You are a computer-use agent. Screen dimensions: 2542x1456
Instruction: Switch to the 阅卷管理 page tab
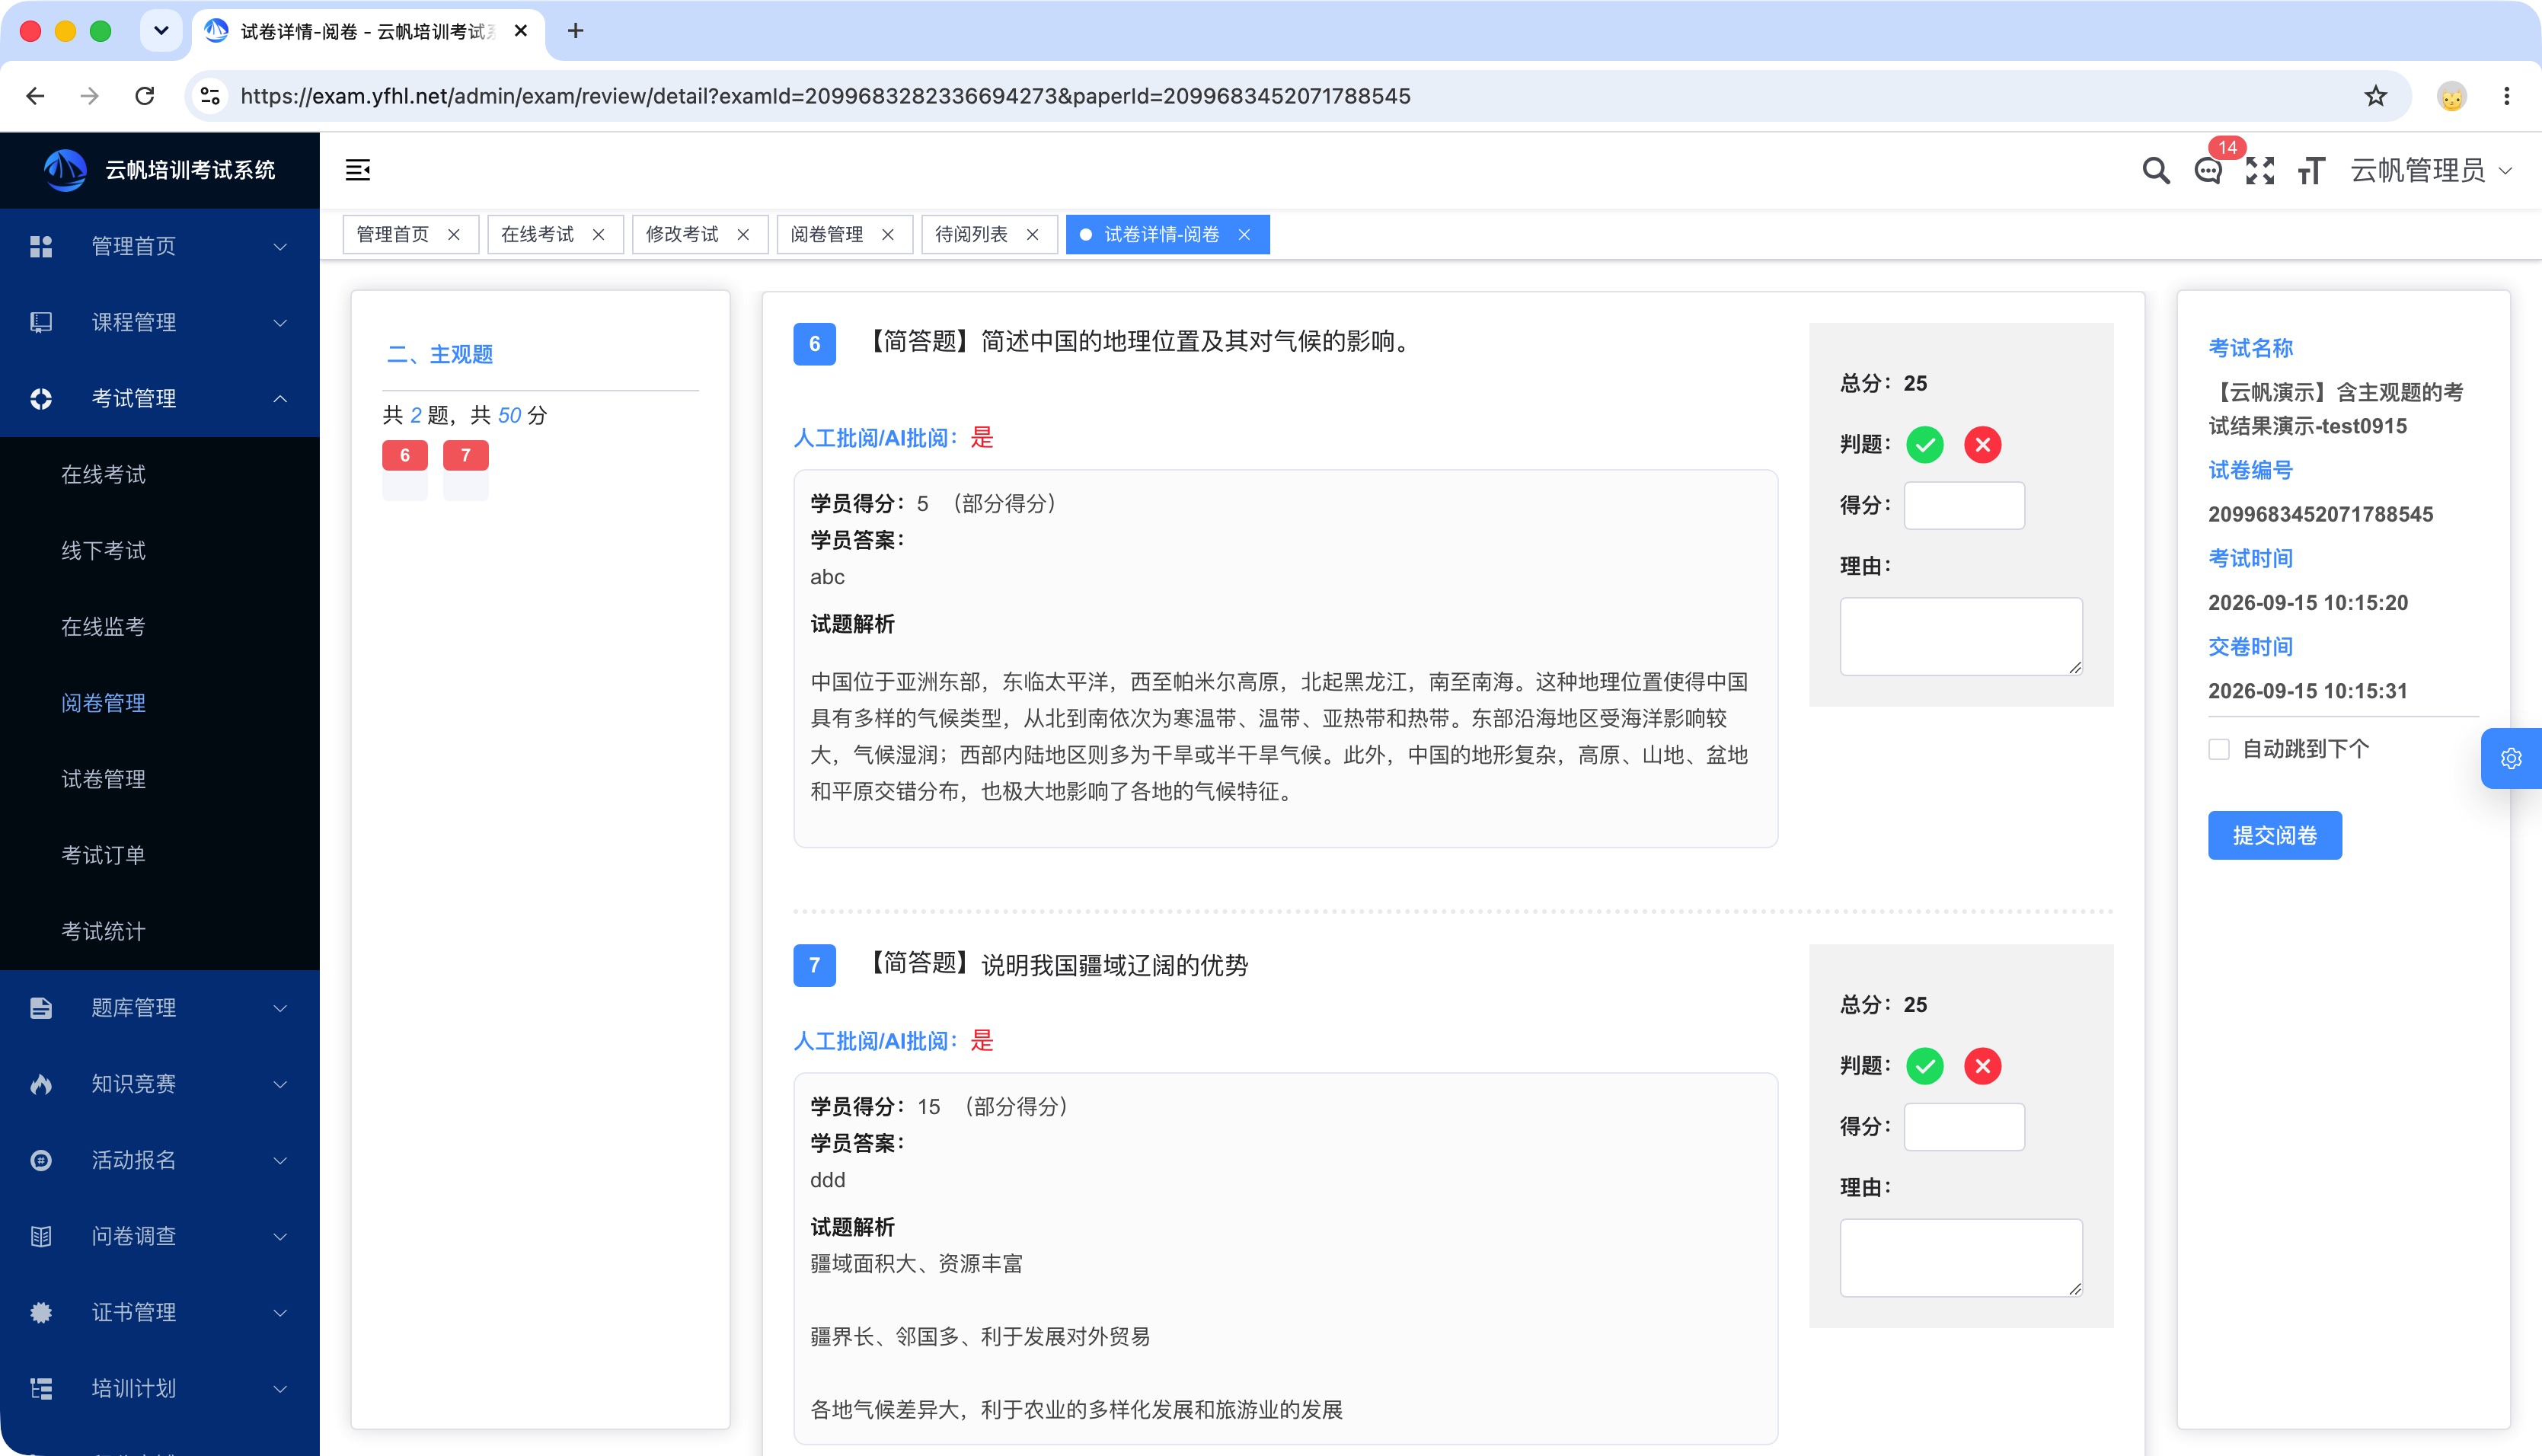point(827,234)
